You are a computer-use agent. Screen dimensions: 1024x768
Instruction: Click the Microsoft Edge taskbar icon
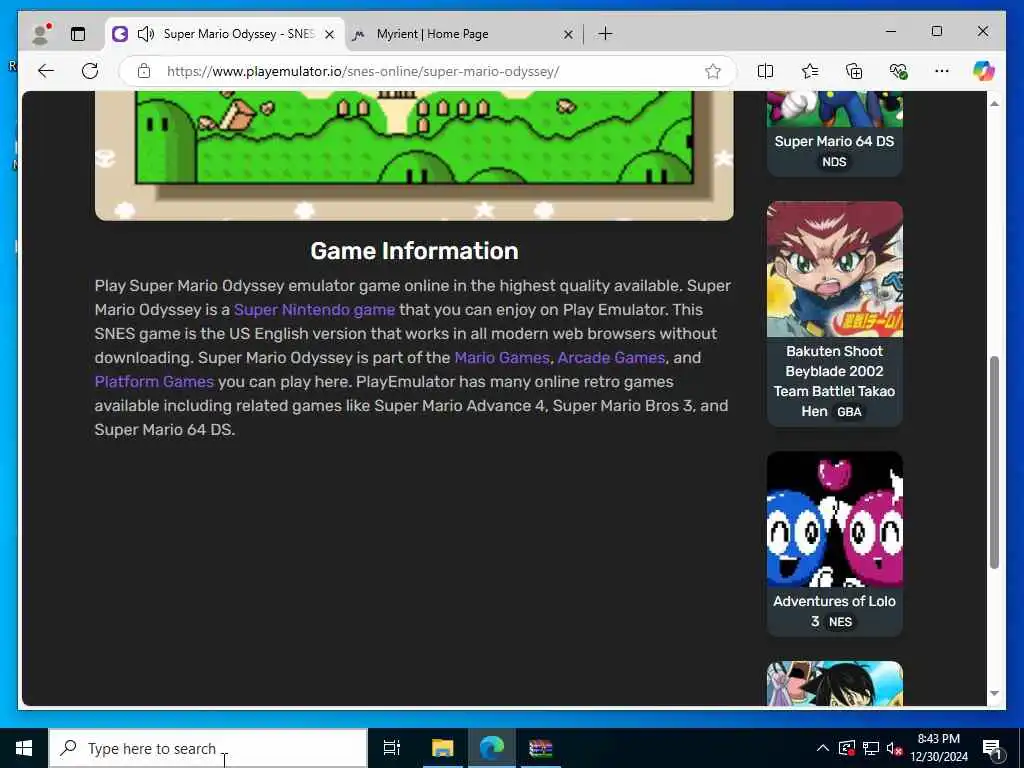(492, 748)
